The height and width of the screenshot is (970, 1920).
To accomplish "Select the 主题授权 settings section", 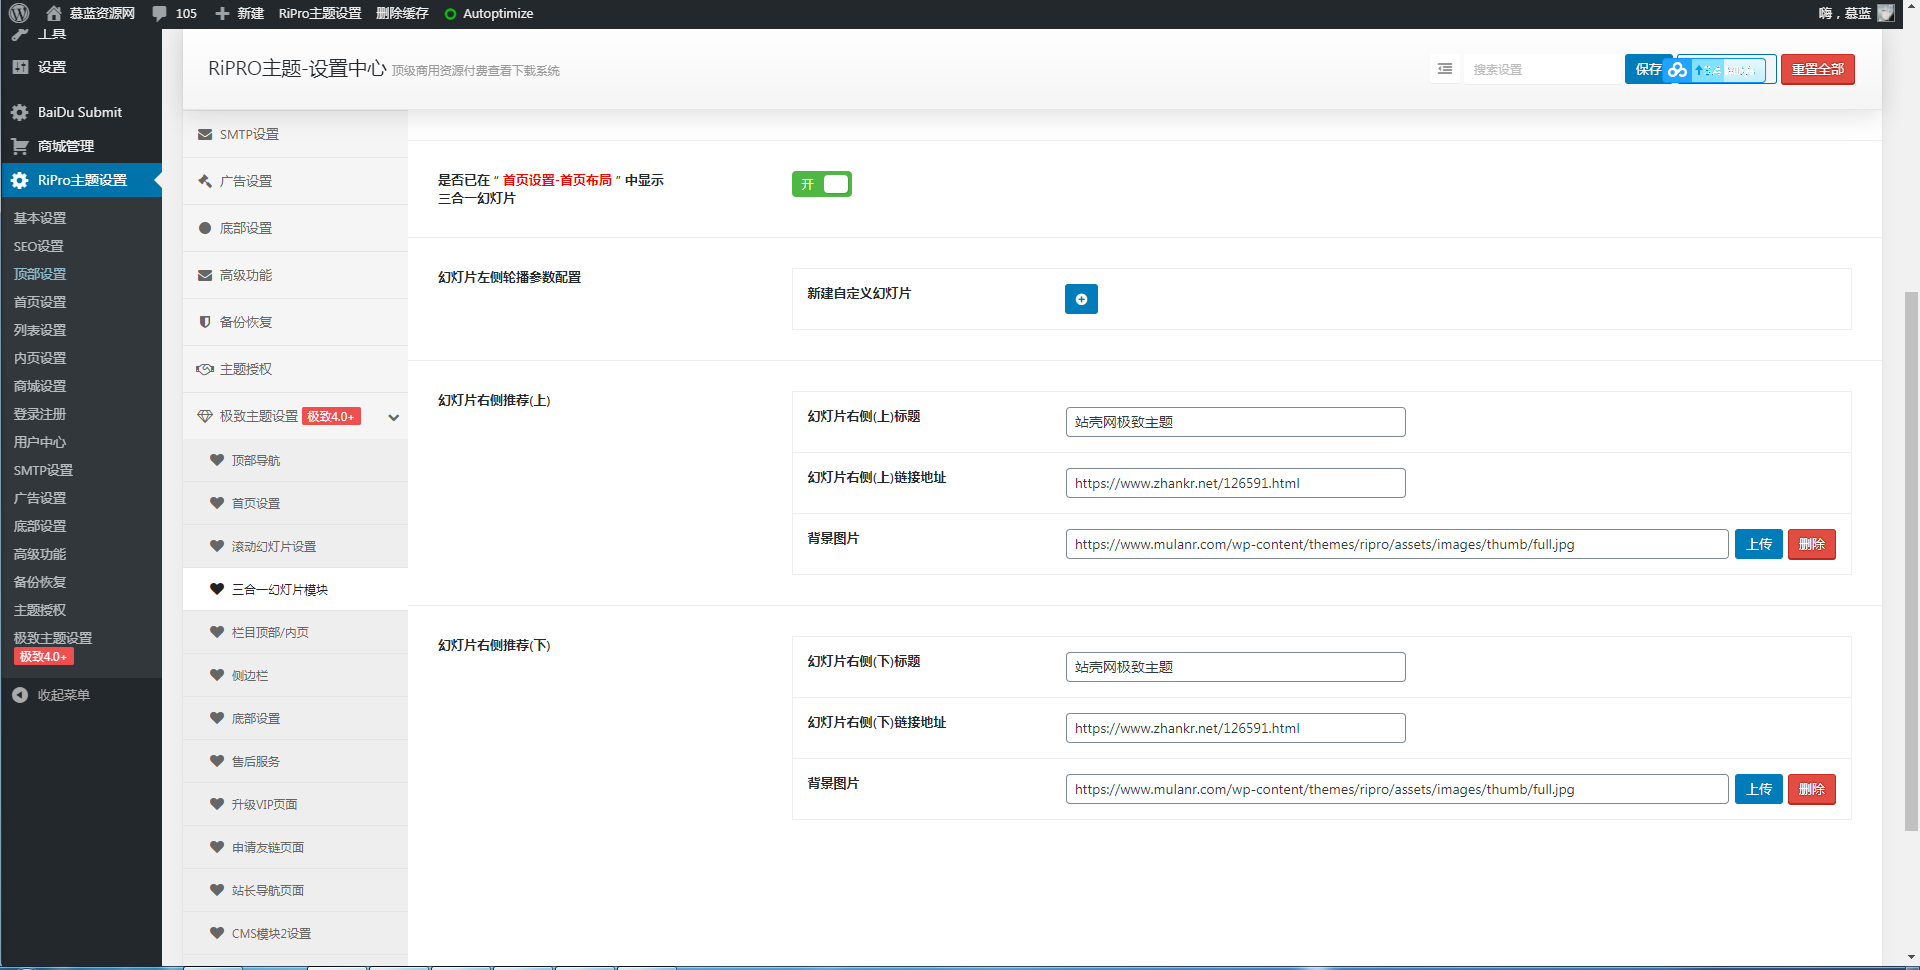I will [245, 369].
